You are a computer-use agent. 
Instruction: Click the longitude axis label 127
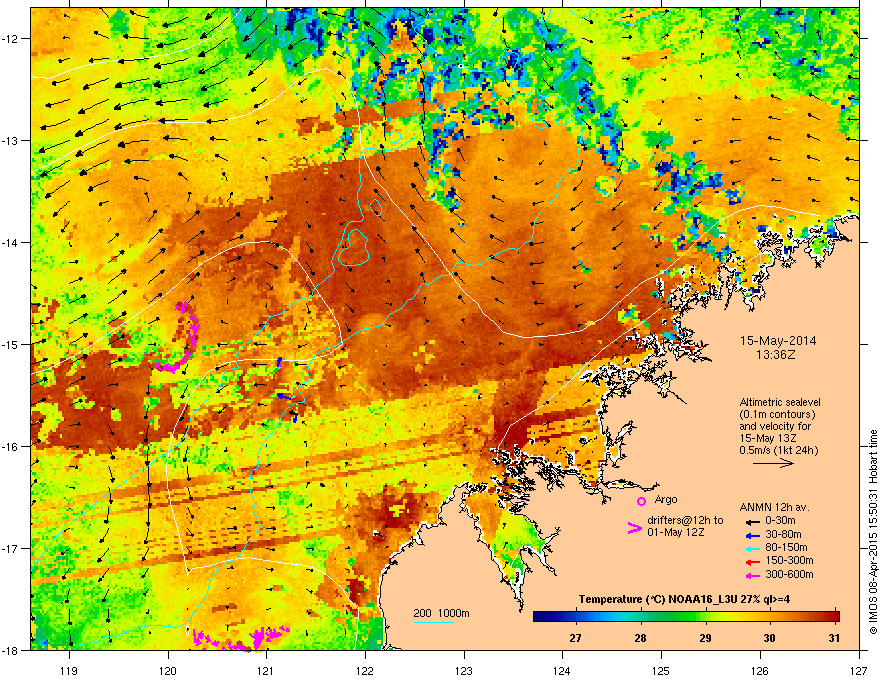(x=859, y=670)
